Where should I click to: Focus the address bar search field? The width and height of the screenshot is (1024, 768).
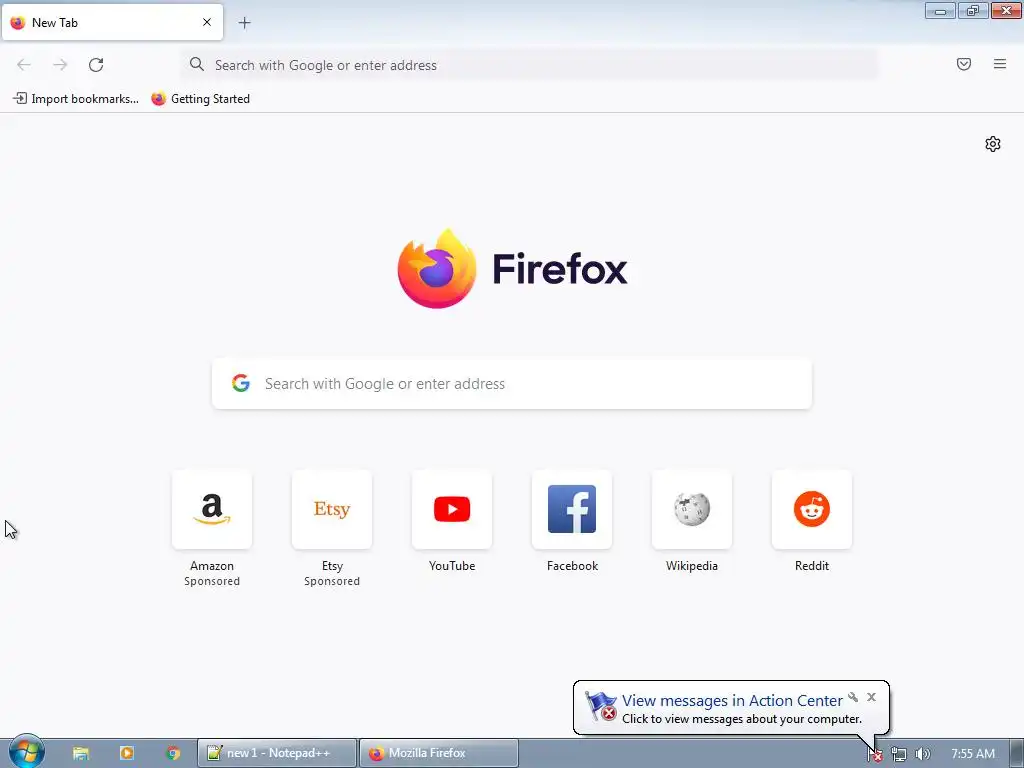530,65
